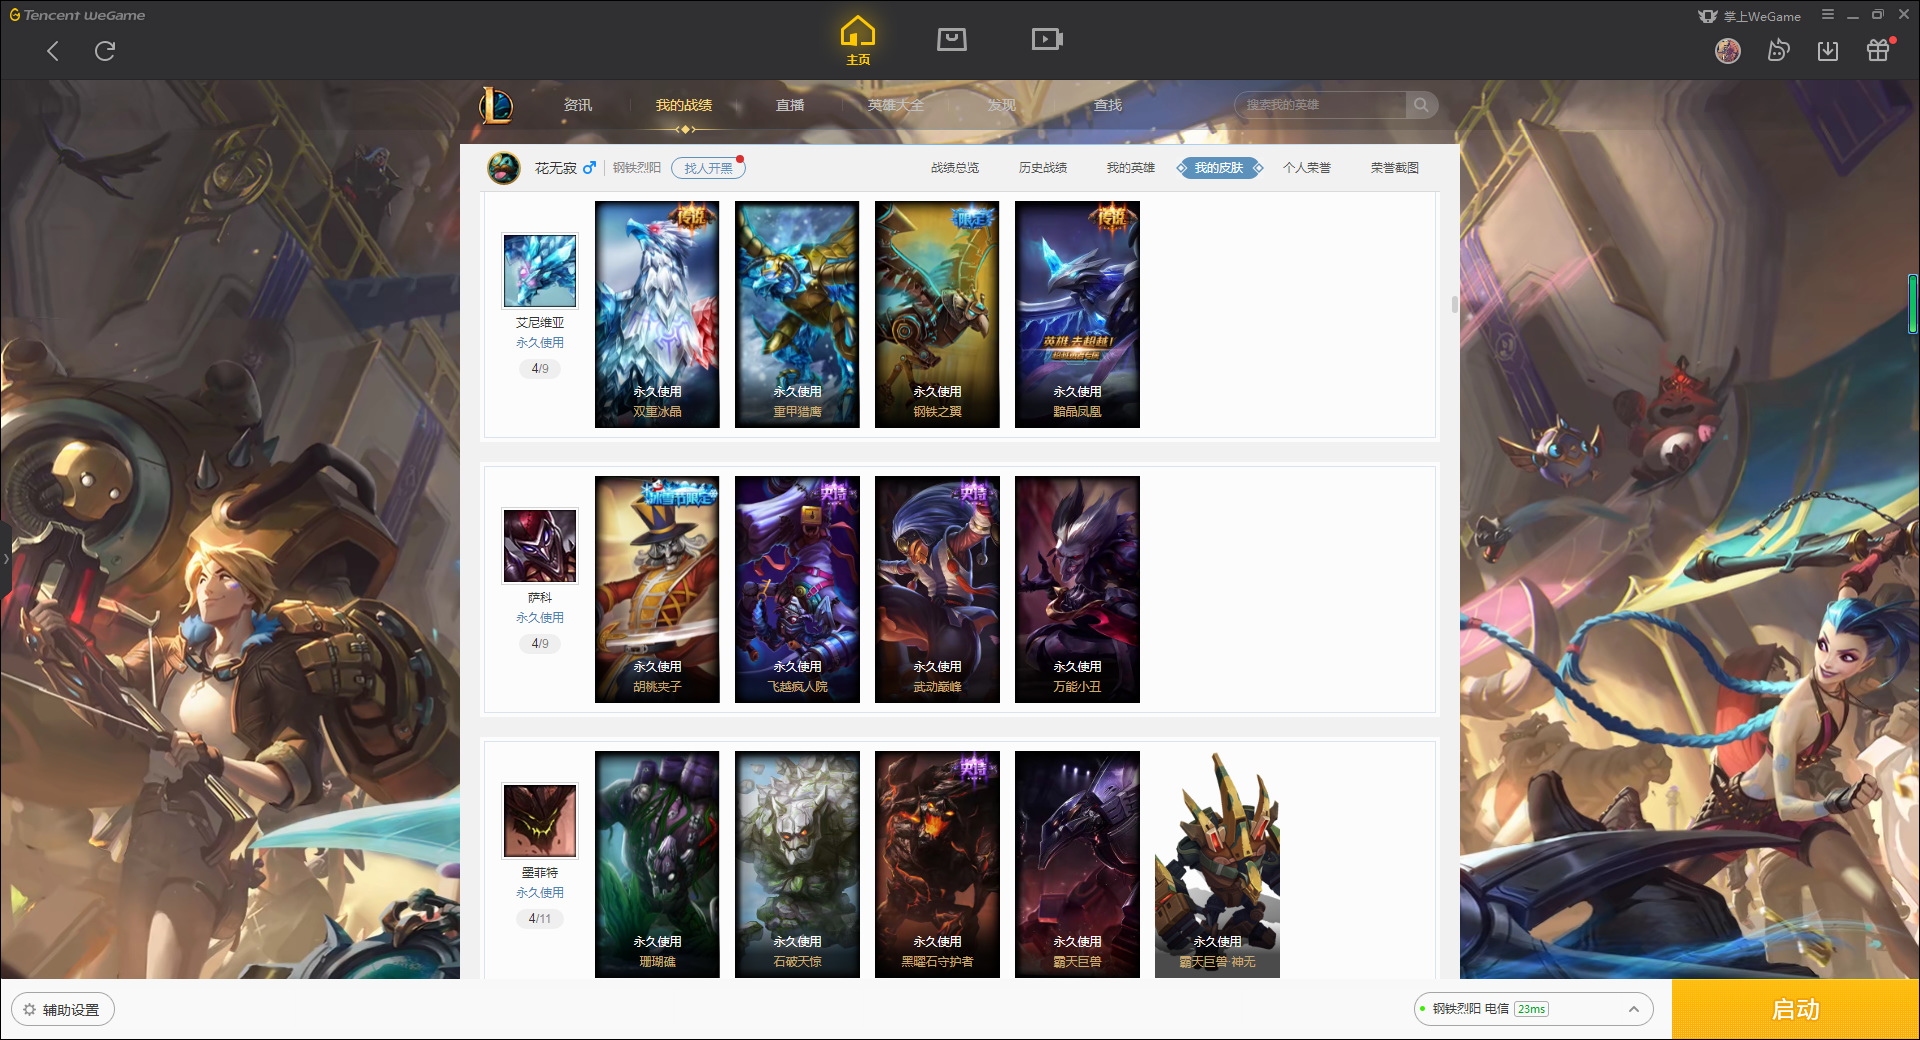Image resolution: width=1920 pixels, height=1040 pixels.
Task: Open the 资讯 tab
Action: point(577,105)
